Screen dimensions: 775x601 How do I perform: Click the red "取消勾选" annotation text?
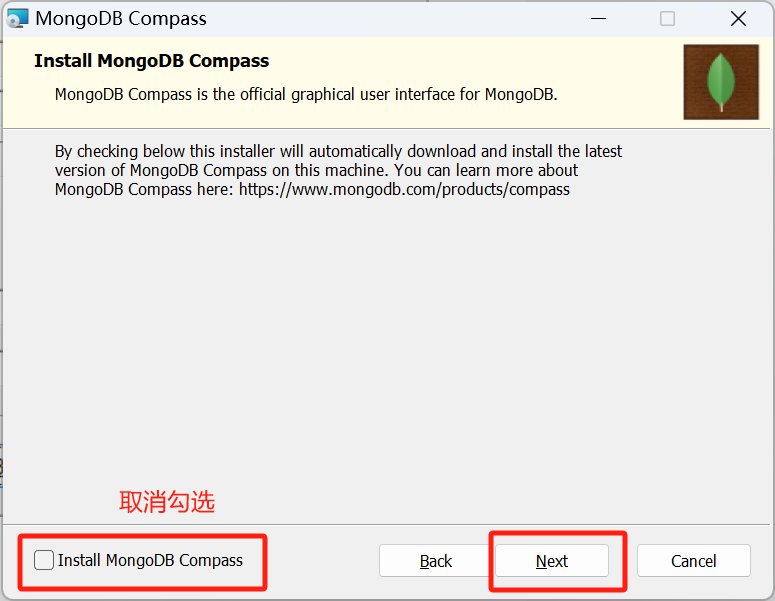pos(167,502)
